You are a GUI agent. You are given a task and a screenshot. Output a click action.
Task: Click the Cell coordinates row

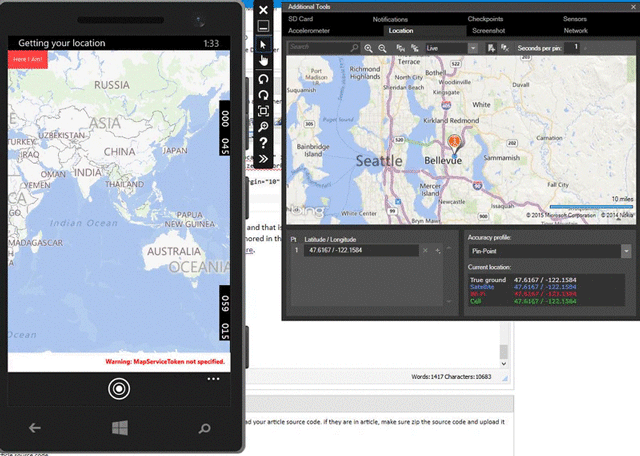coord(523,301)
